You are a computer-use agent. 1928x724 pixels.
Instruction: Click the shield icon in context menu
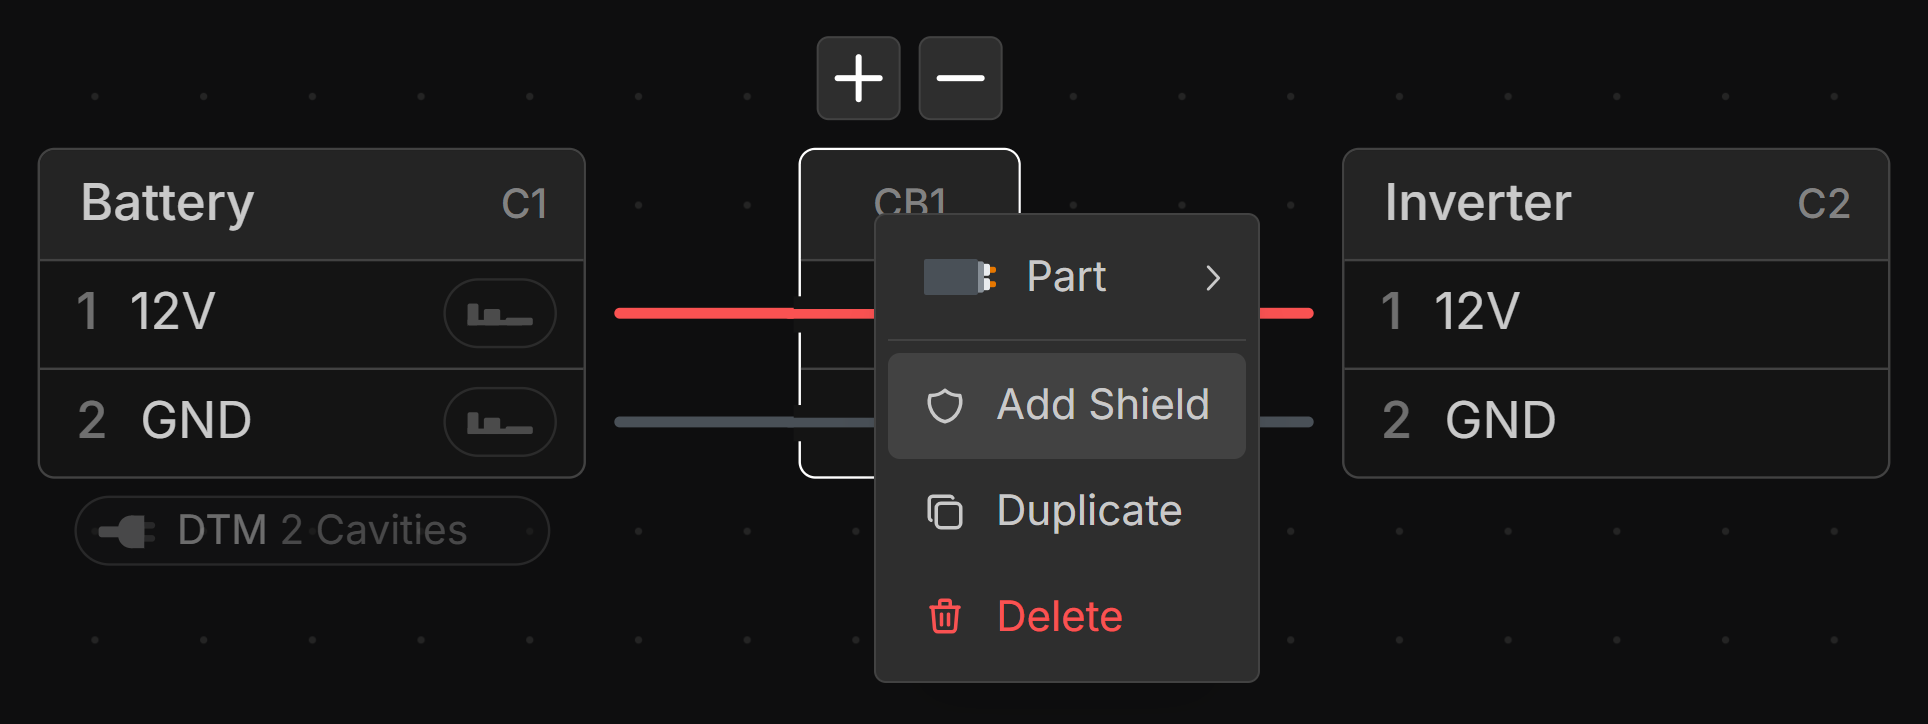[945, 406]
